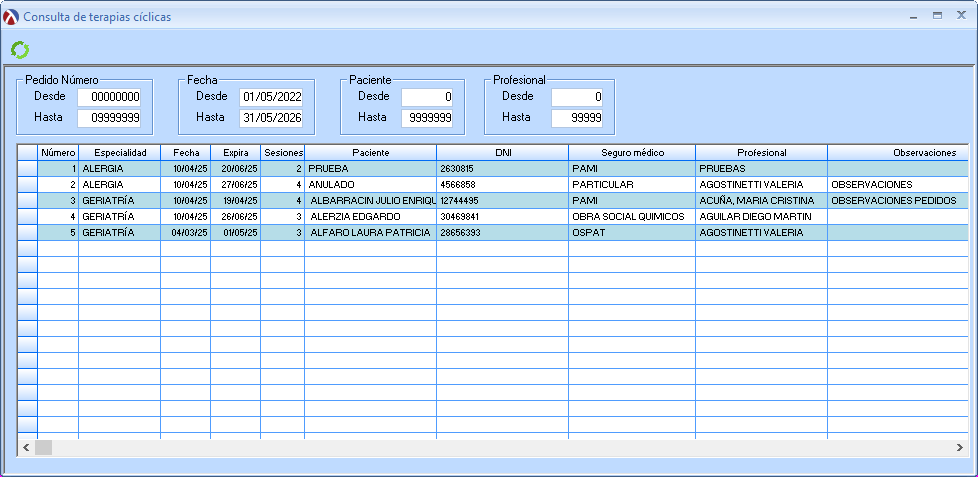
Task: Click the Paciente column header
Action: [370, 153]
